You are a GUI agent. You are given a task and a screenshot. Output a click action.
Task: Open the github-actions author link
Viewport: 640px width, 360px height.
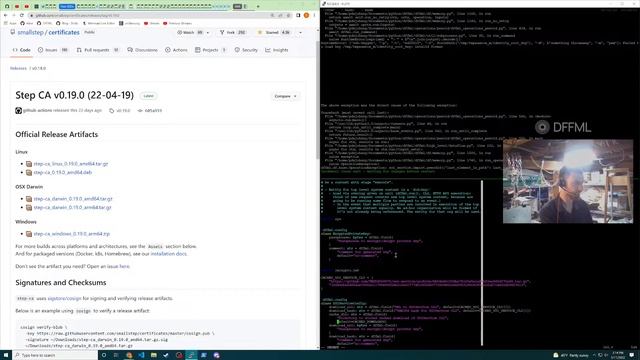[x=37, y=111]
